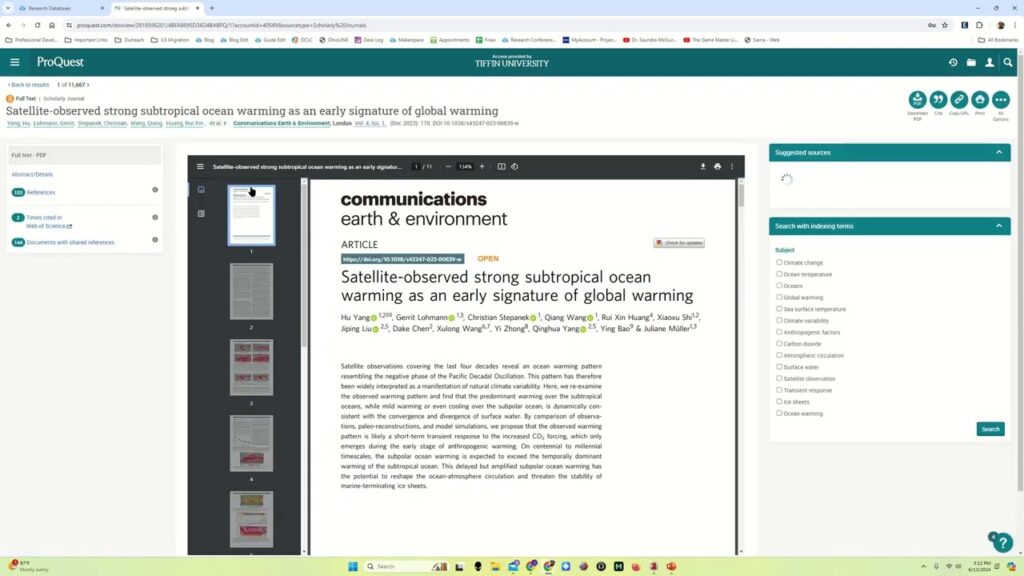This screenshot has height=576, width=1024.
Task: Click info icon beside References
Action: tap(155, 190)
